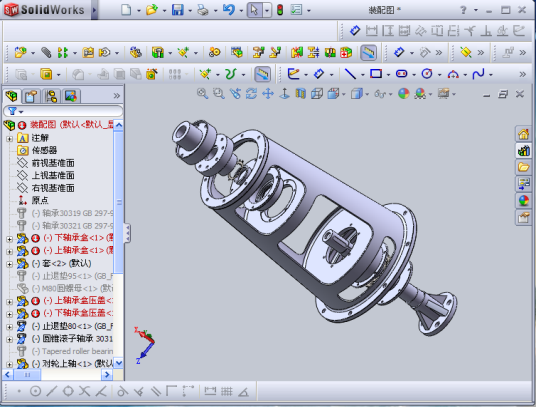Open the Design Library icon in task pane
Screen dimensions: 536x408
point(523,150)
